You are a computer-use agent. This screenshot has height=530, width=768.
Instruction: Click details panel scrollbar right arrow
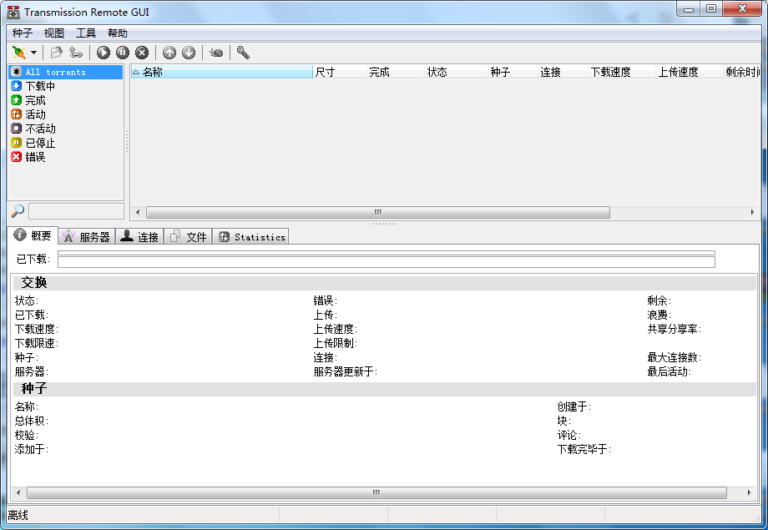pyautogui.click(x=749, y=492)
